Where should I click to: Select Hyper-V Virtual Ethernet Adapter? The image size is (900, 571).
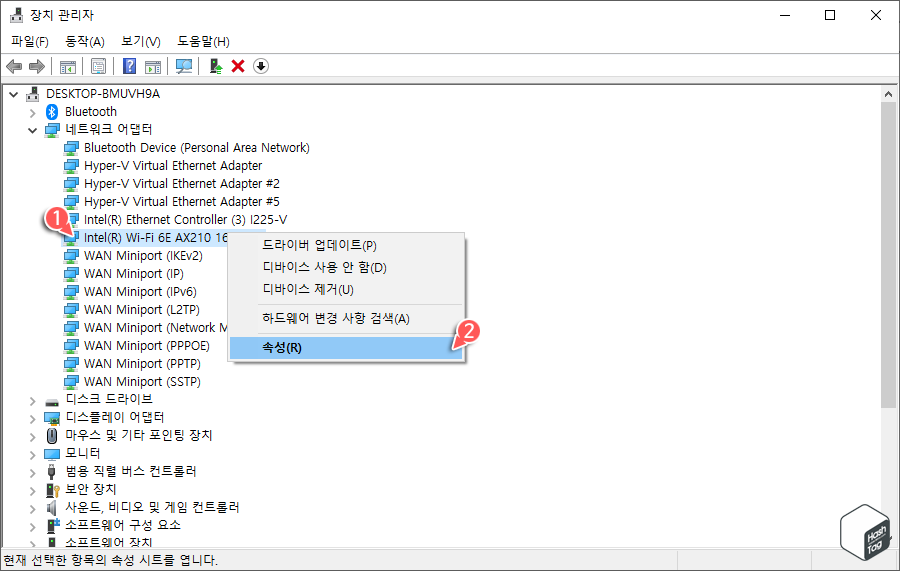tap(173, 166)
